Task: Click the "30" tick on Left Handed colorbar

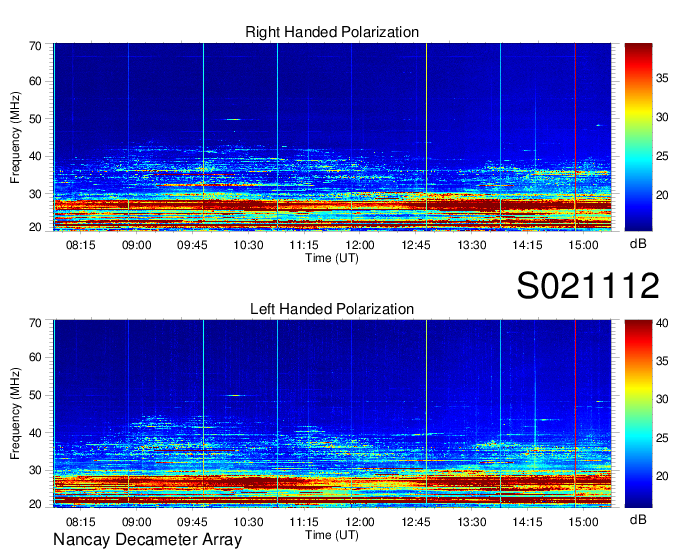Action: 662,399
